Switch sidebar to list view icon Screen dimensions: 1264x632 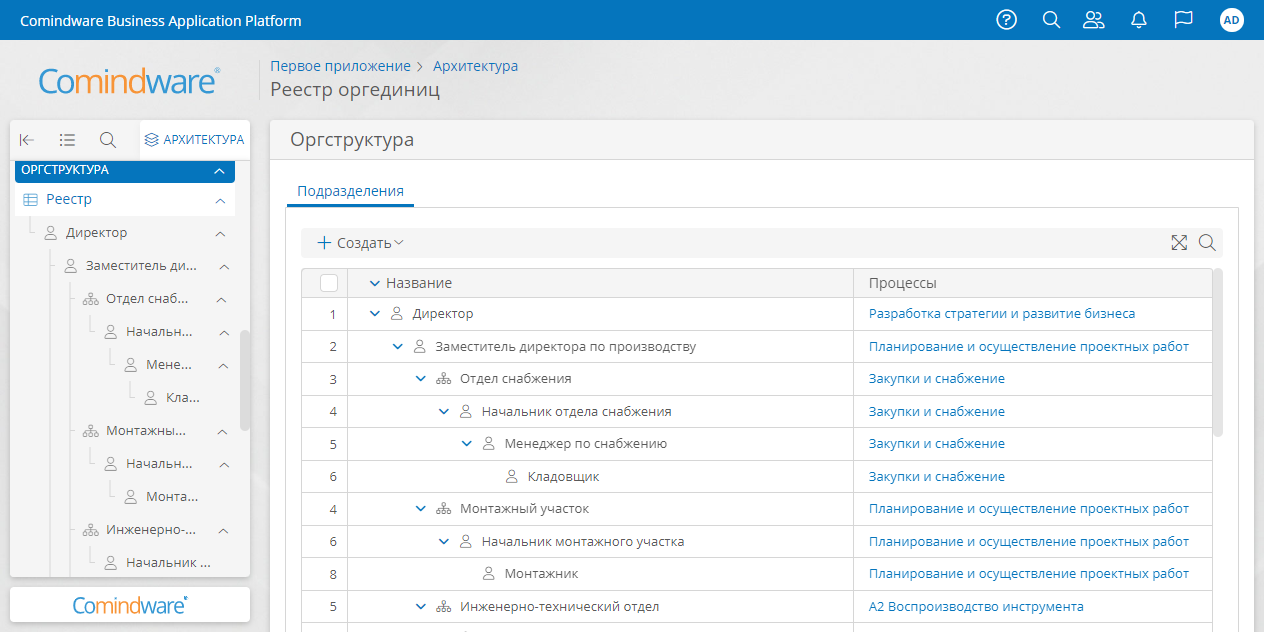(x=67, y=140)
